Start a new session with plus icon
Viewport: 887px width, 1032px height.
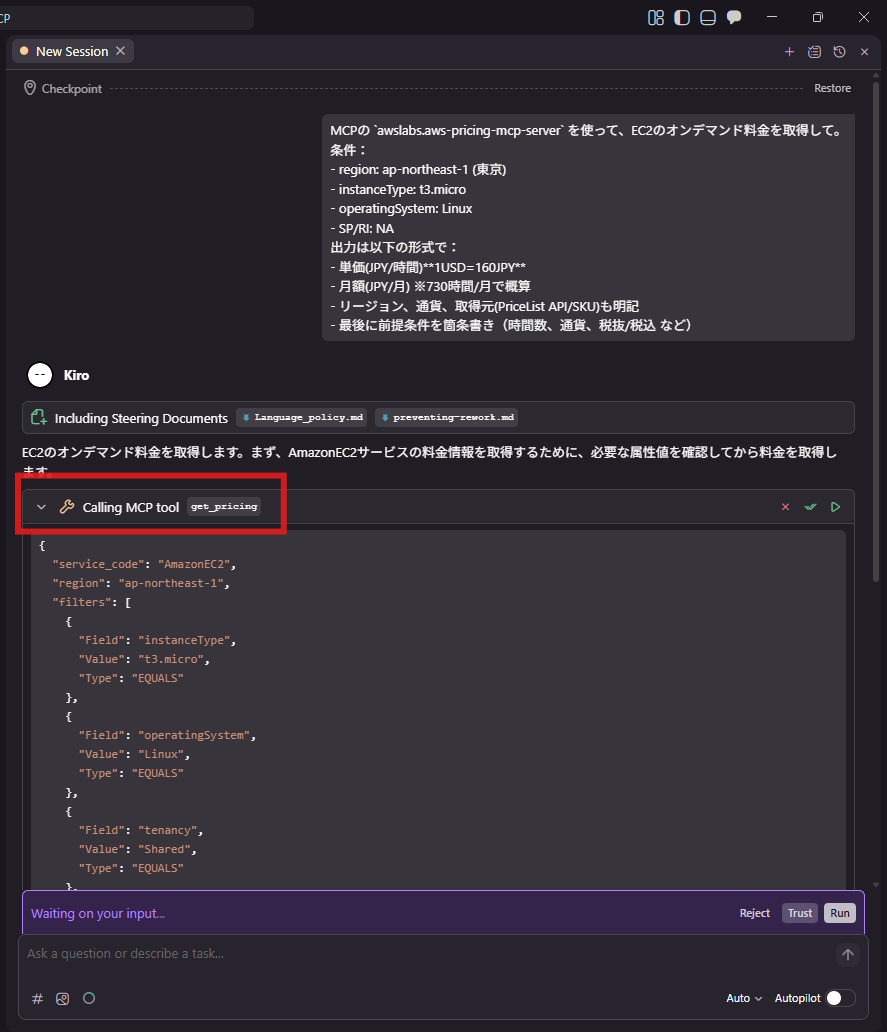[x=789, y=51]
